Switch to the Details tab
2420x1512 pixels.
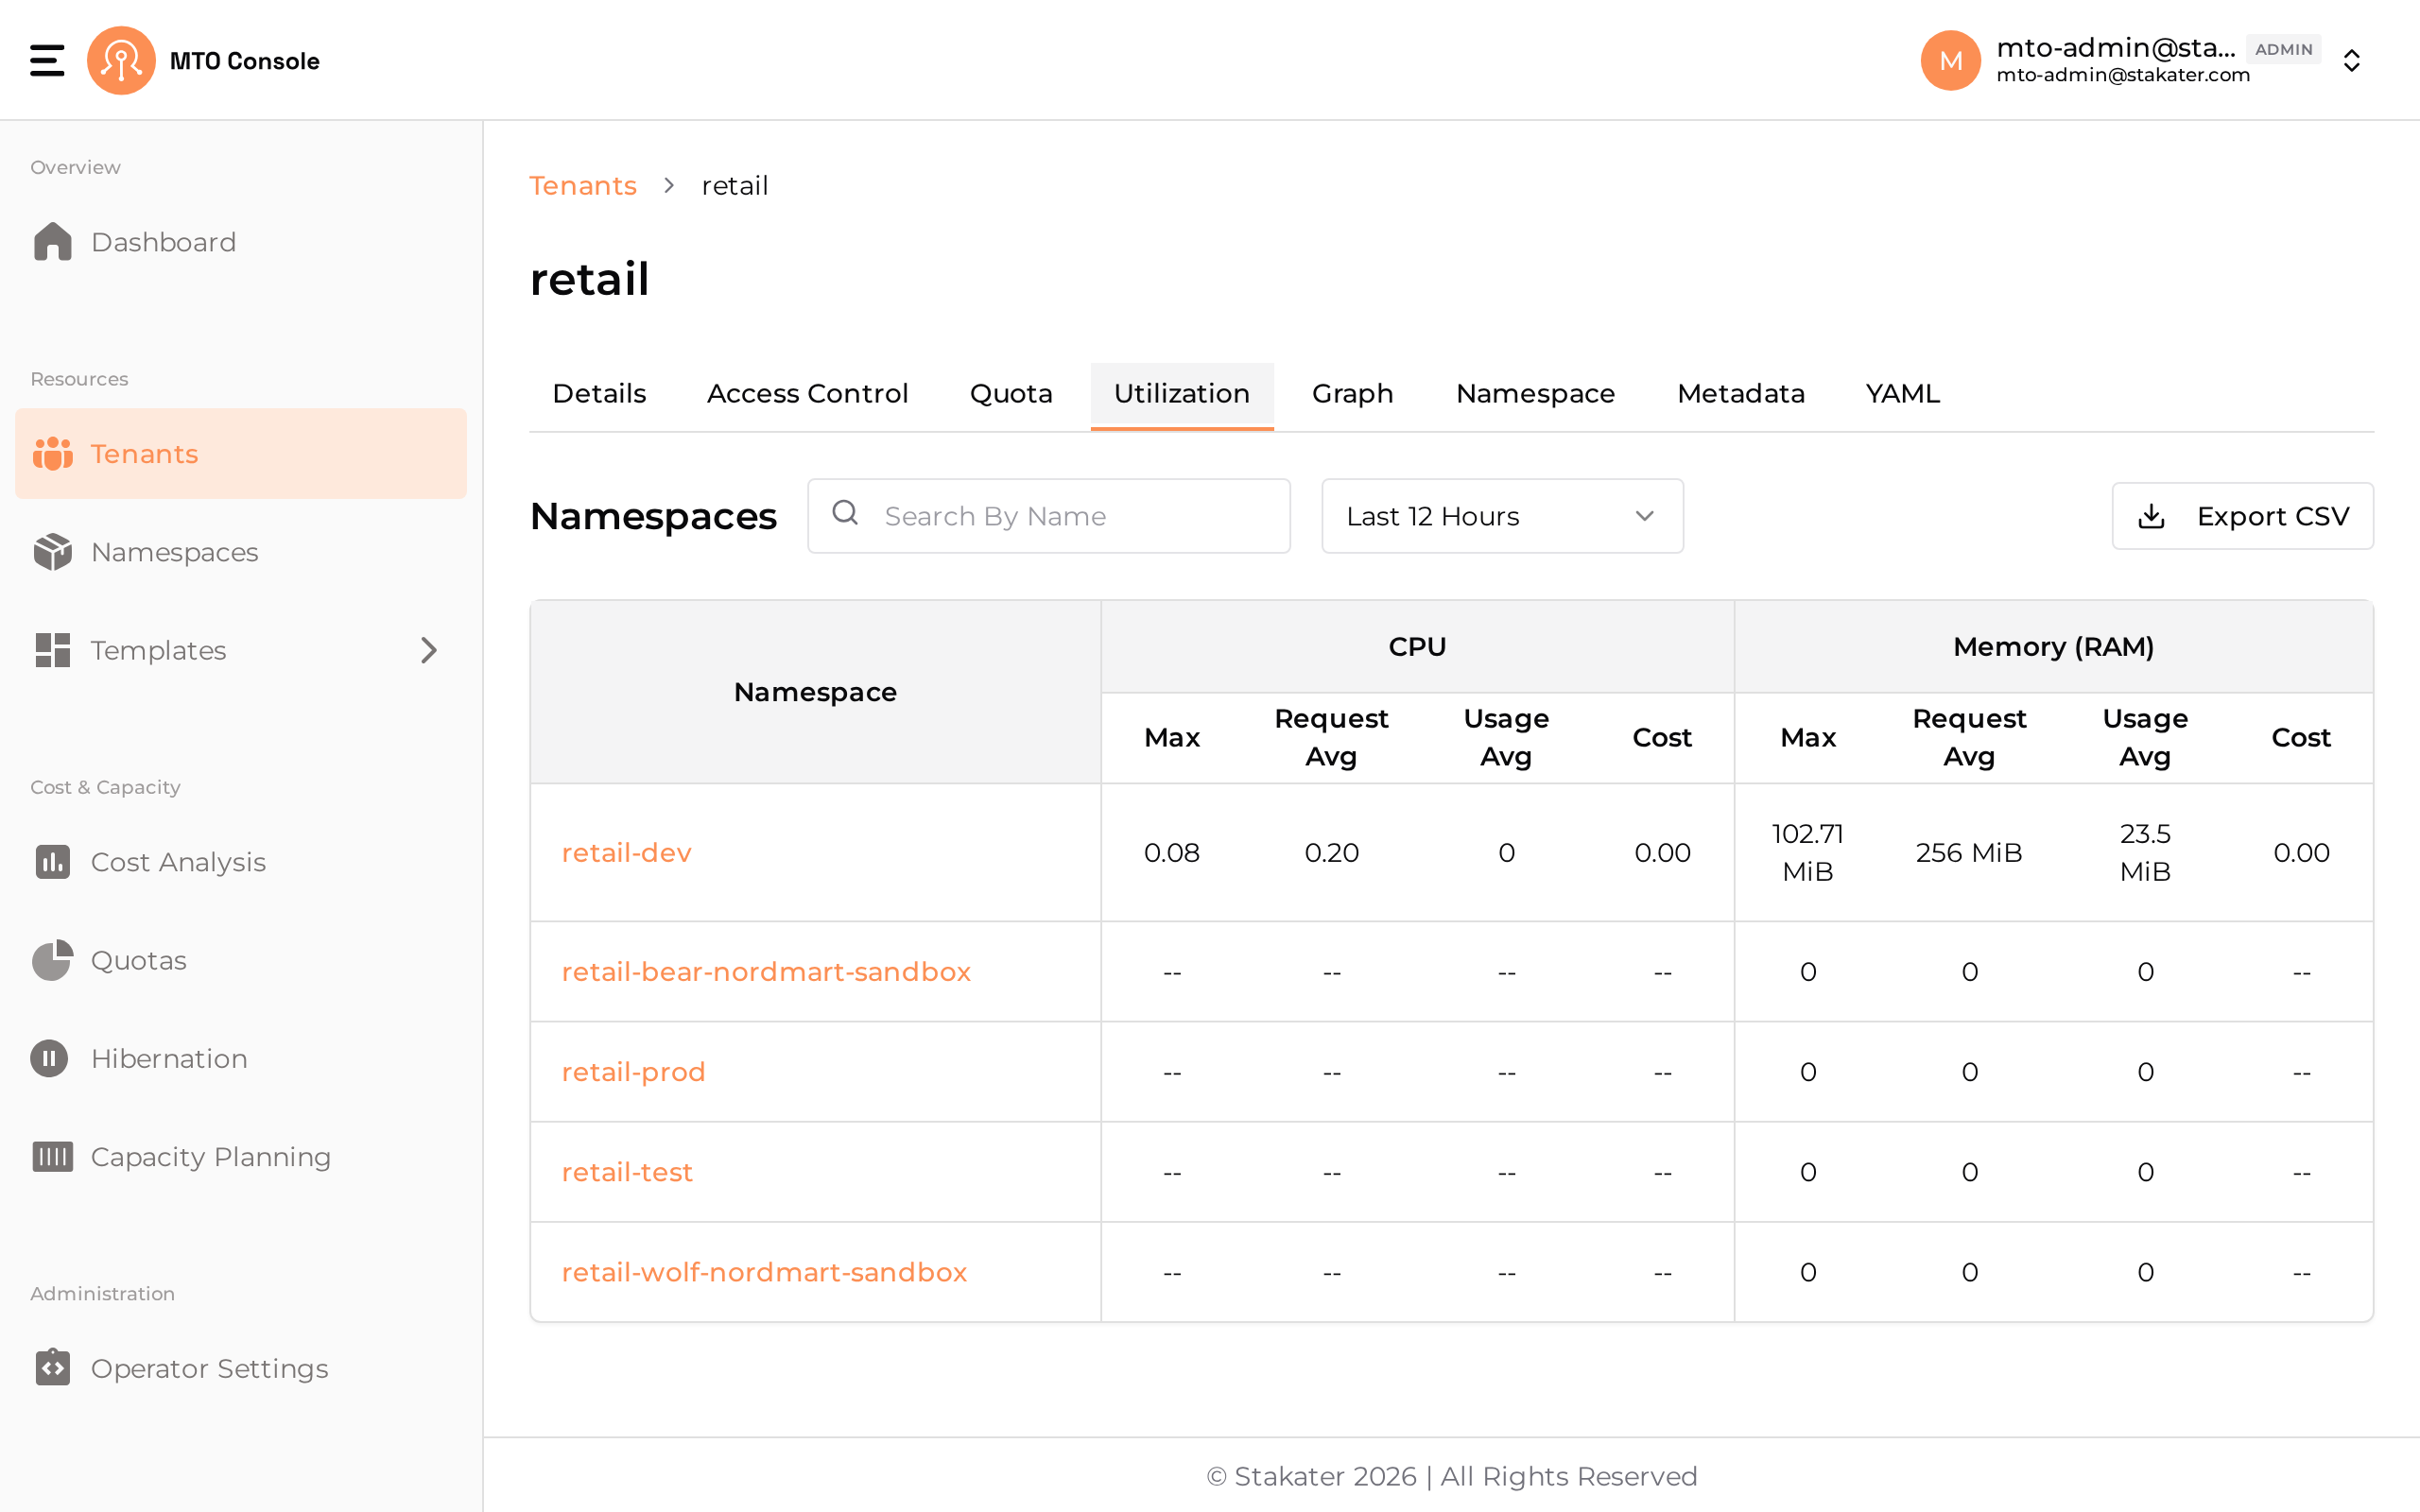(599, 394)
